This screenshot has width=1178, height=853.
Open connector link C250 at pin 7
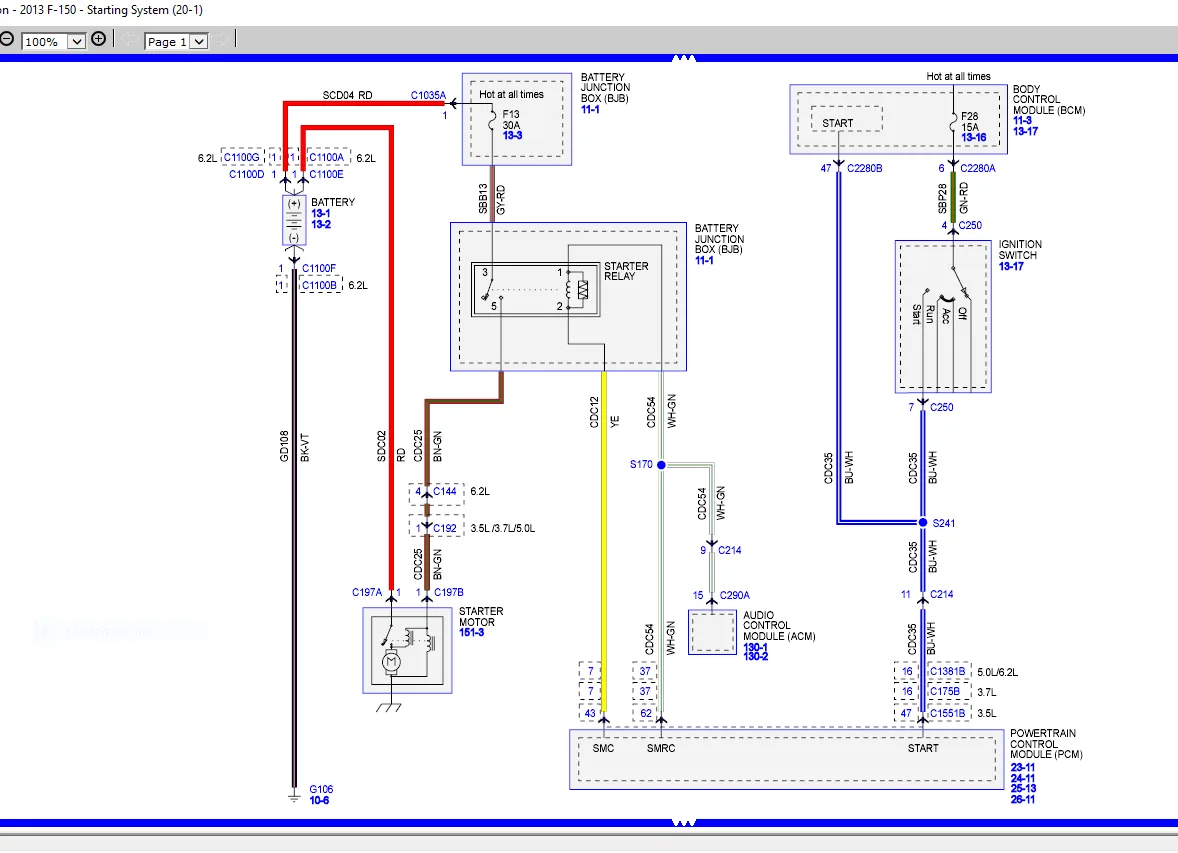pyautogui.click(x=941, y=407)
